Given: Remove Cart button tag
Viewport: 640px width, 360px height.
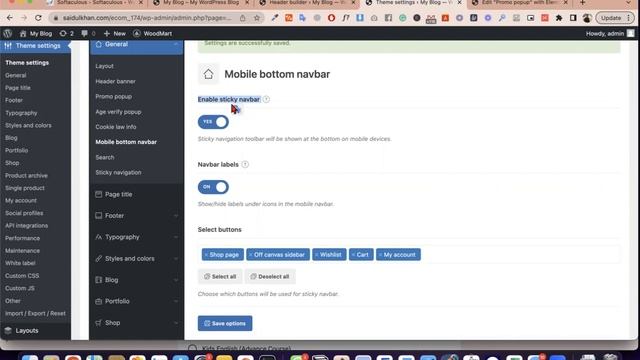Looking at the screenshot, I should point(353,255).
